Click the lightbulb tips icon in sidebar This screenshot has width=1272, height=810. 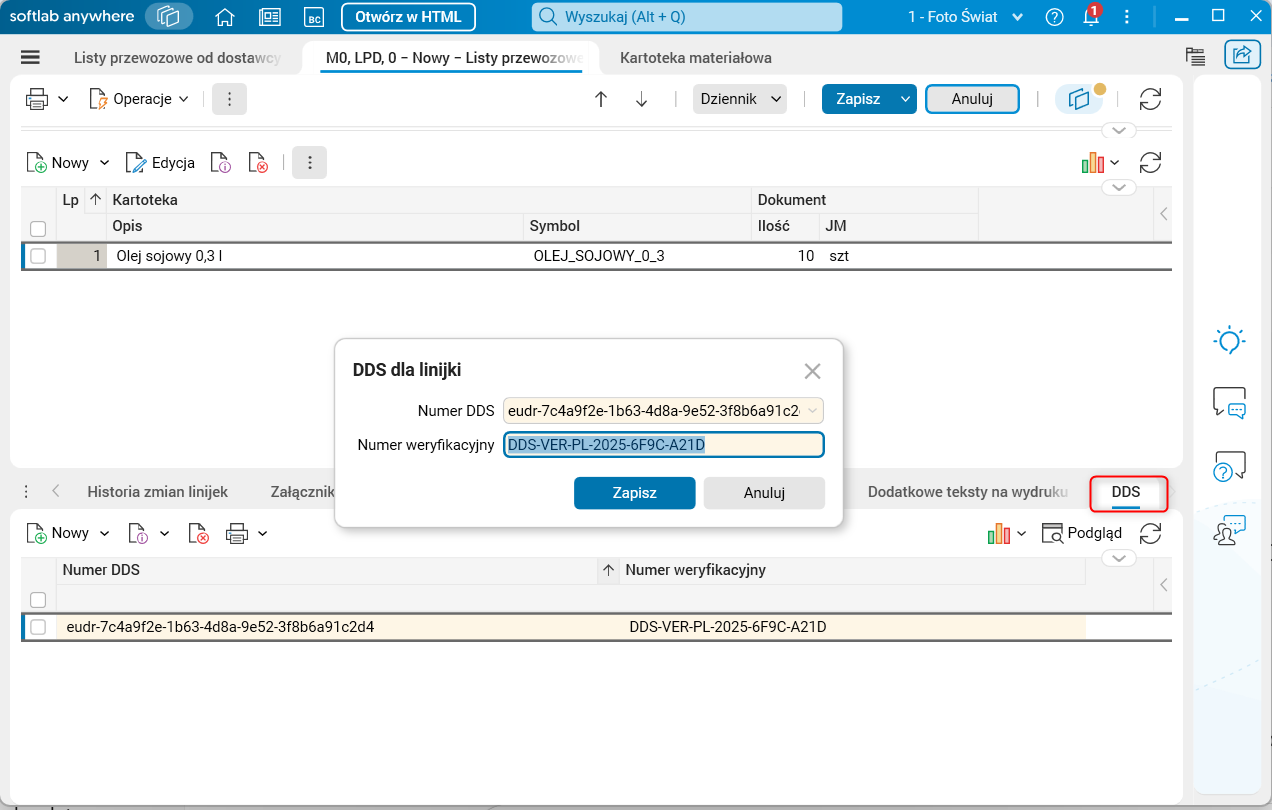[1229, 340]
